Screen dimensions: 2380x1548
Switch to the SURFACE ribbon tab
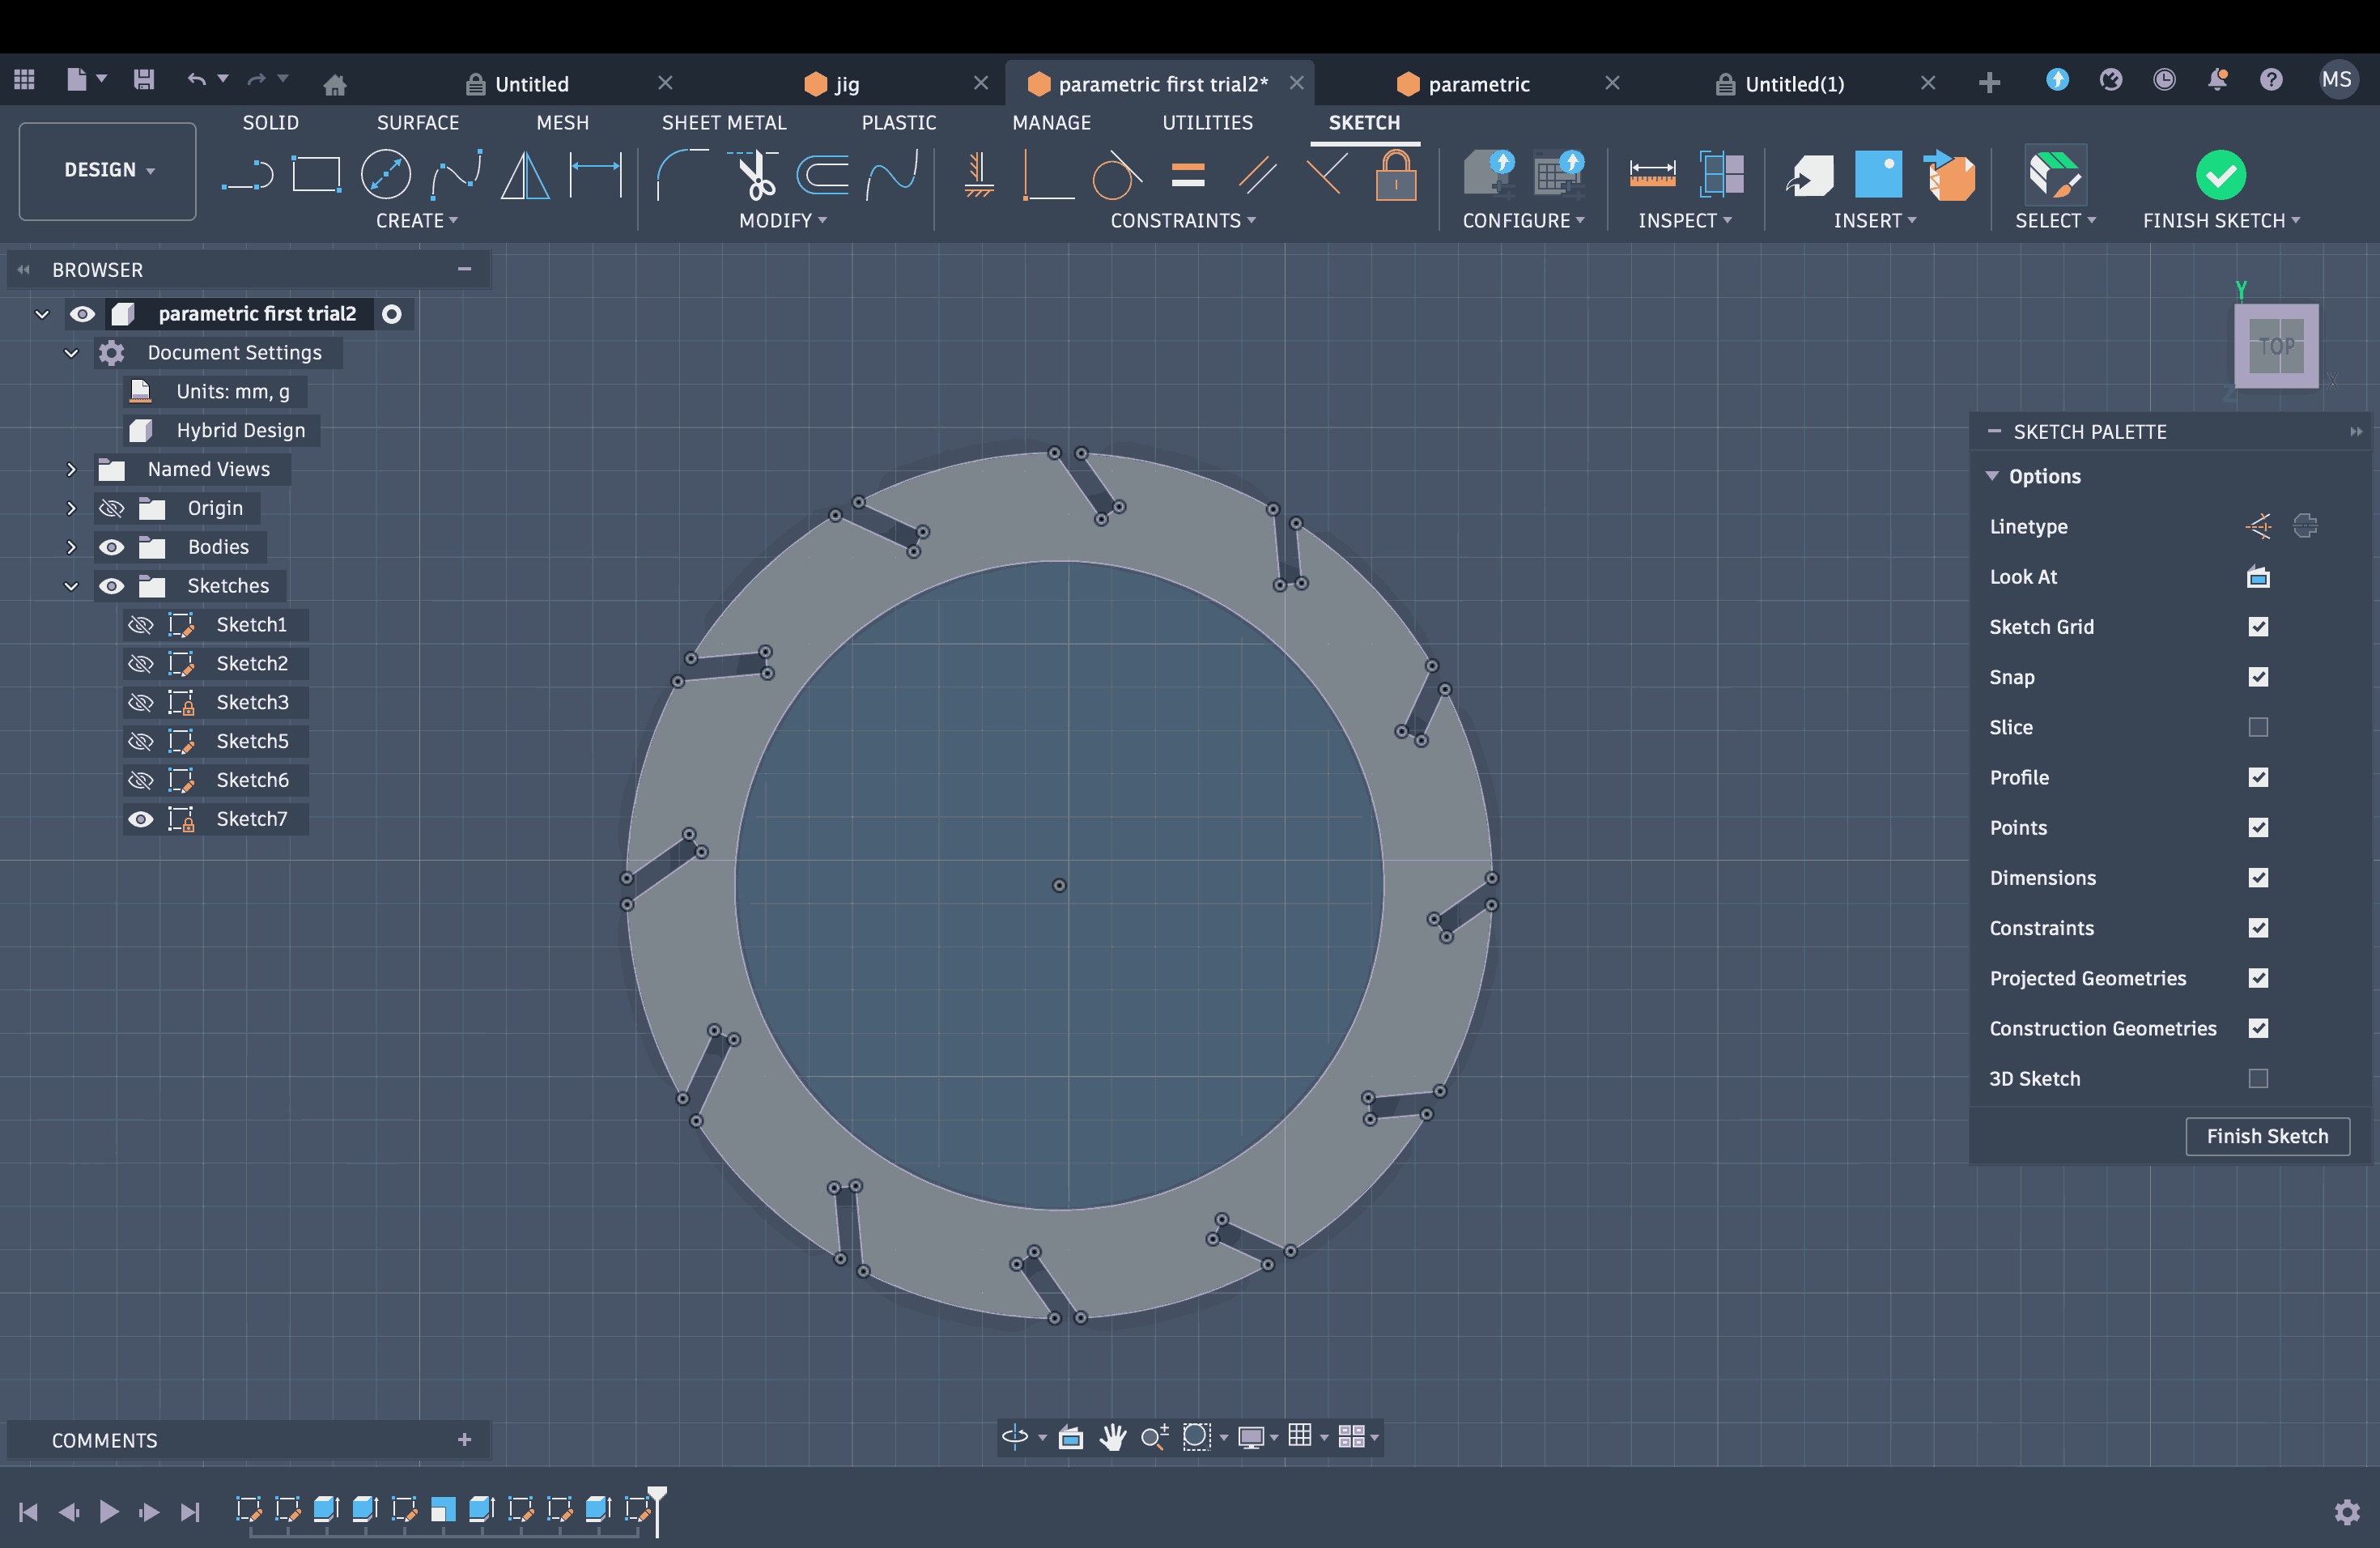417,122
